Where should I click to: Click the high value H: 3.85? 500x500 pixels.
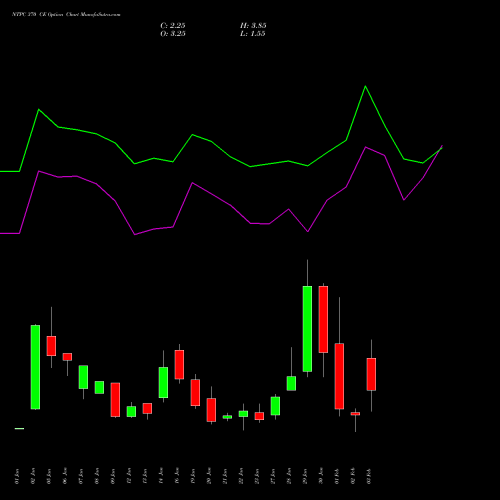(253, 26)
